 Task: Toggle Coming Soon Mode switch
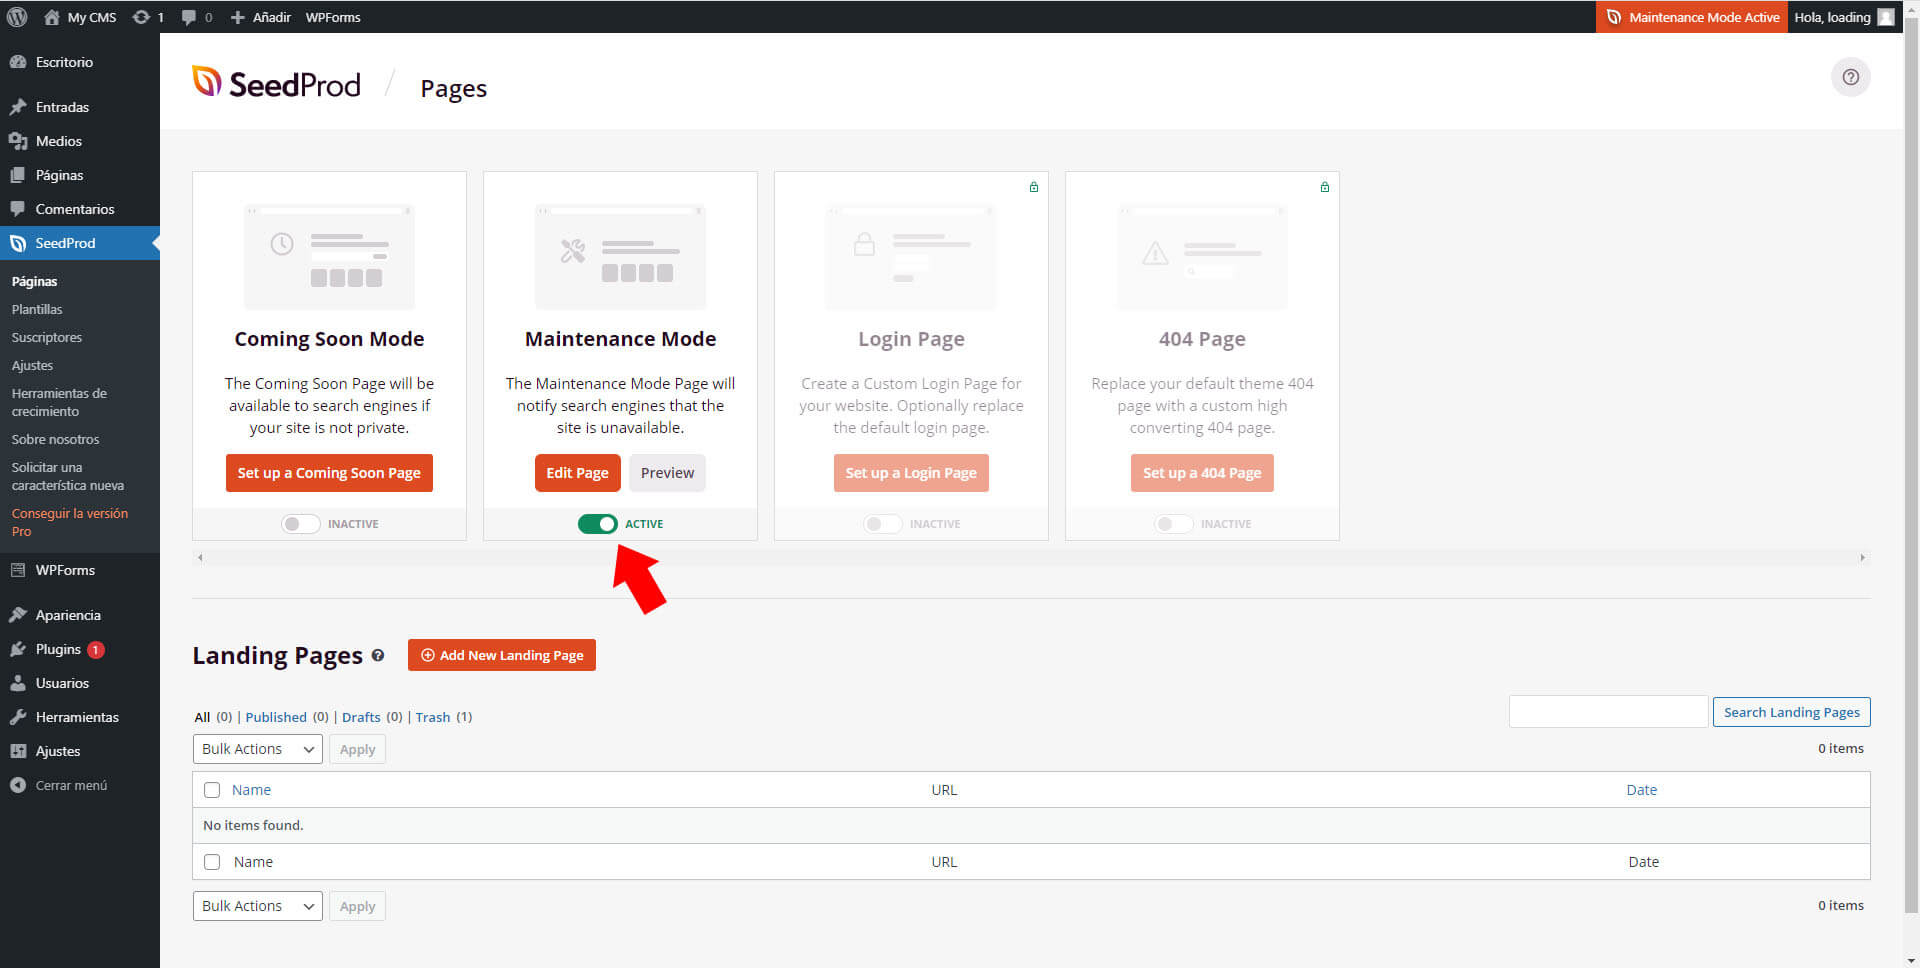tap(300, 524)
